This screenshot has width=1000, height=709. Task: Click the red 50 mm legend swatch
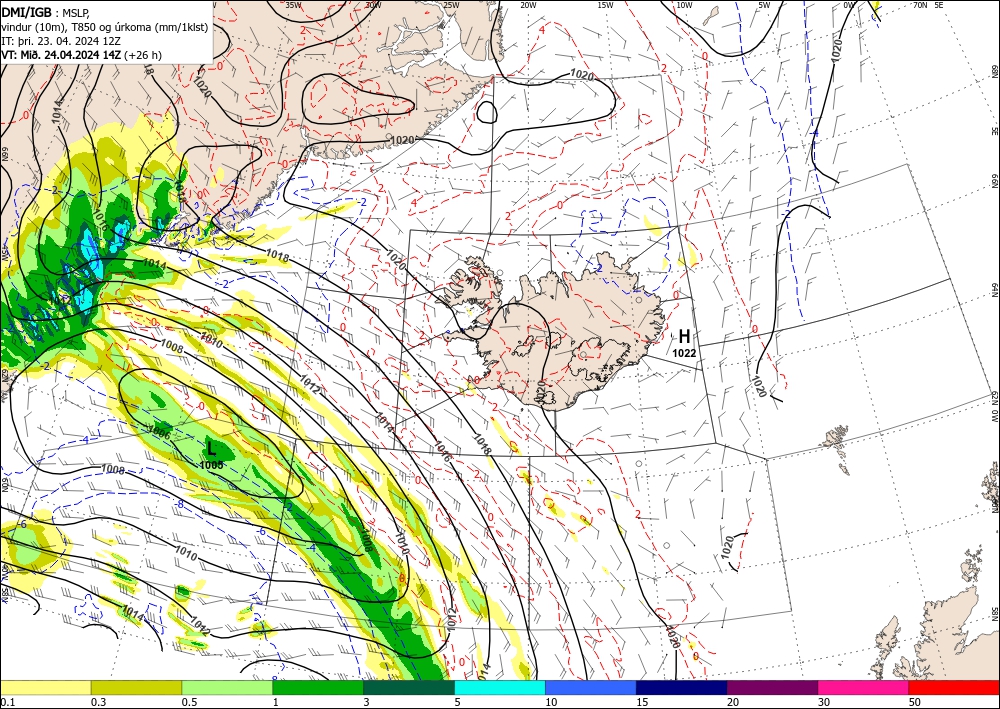point(954,688)
